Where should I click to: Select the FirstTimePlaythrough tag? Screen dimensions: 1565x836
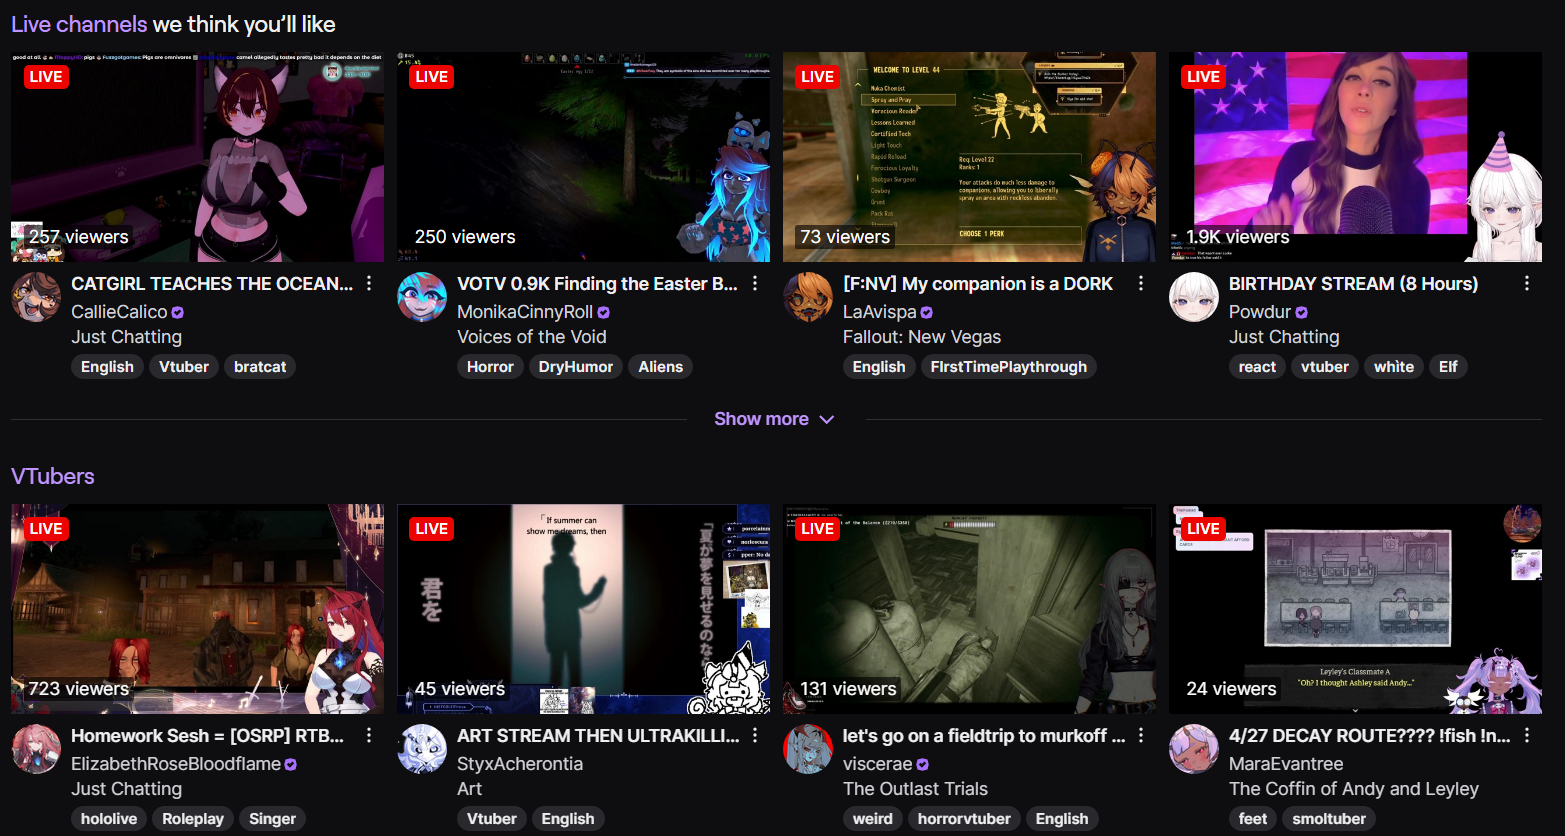[x=1009, y=367]
